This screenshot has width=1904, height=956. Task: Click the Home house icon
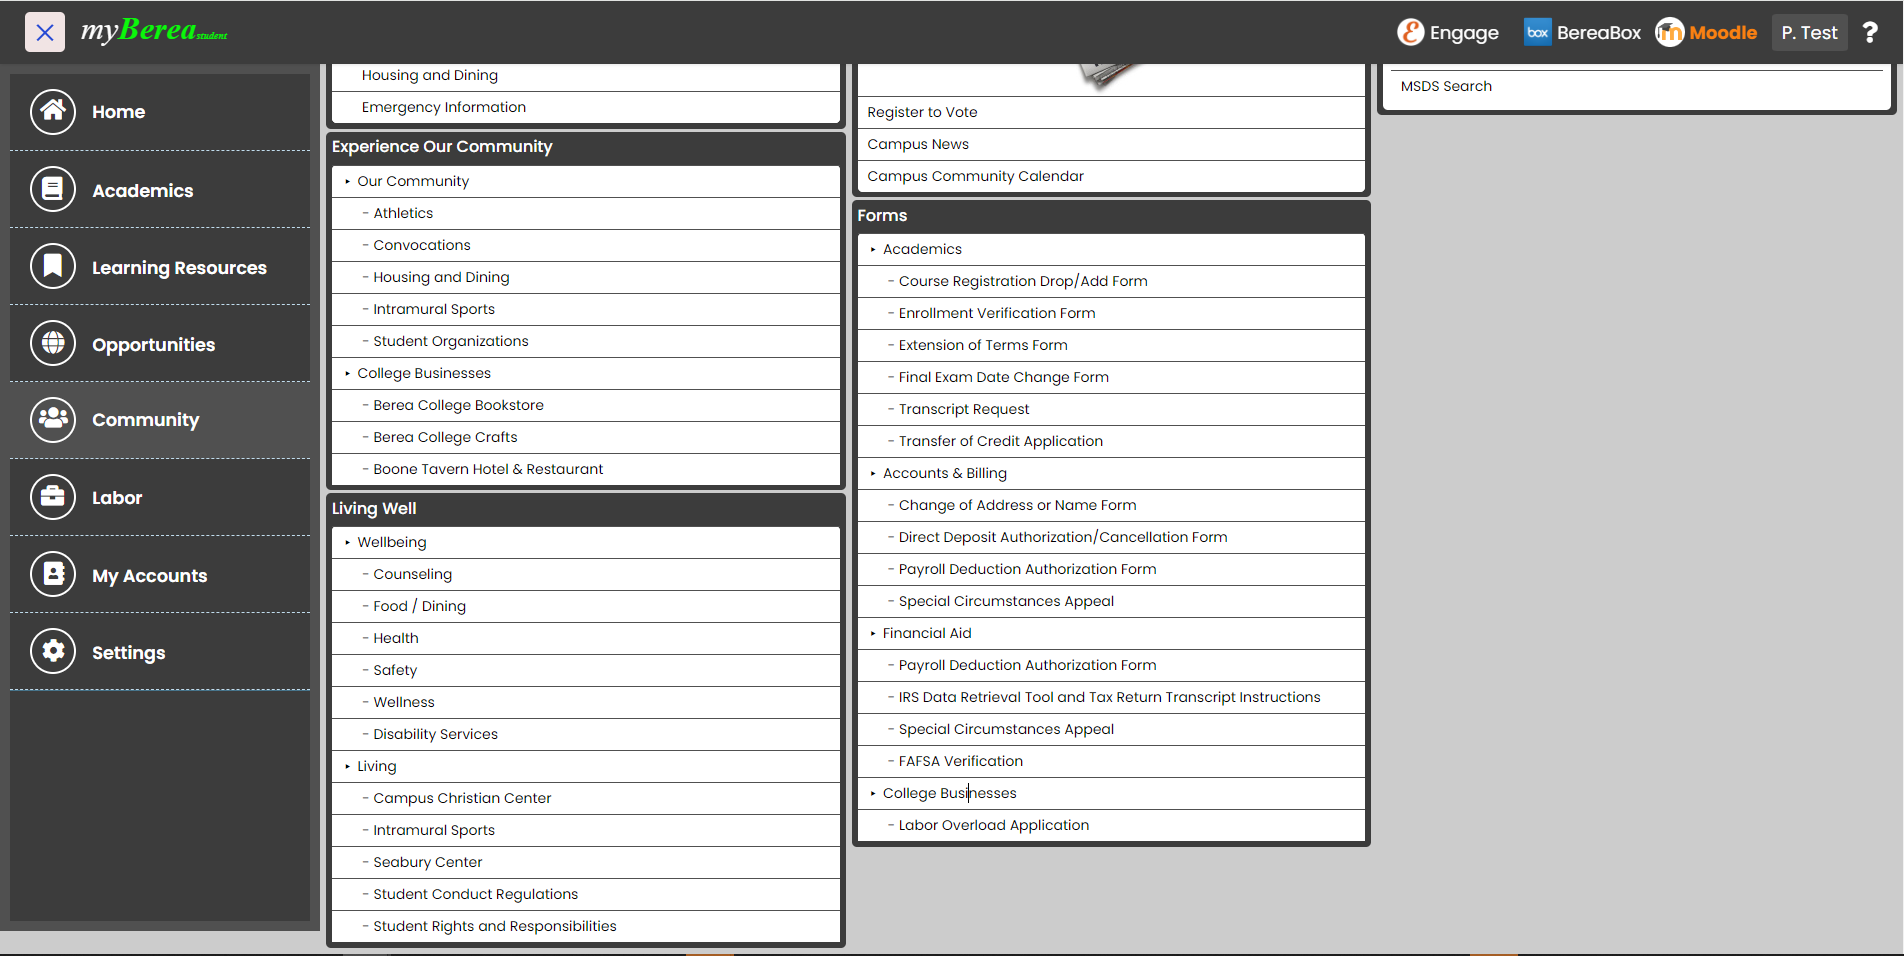pos(53,112)
